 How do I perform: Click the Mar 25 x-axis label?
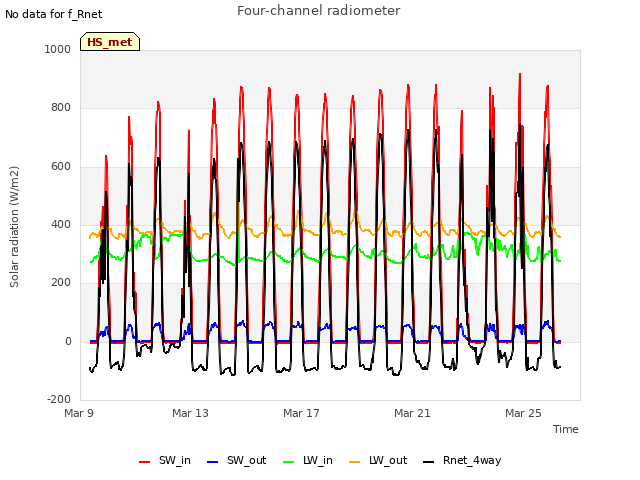click(523, 413)
